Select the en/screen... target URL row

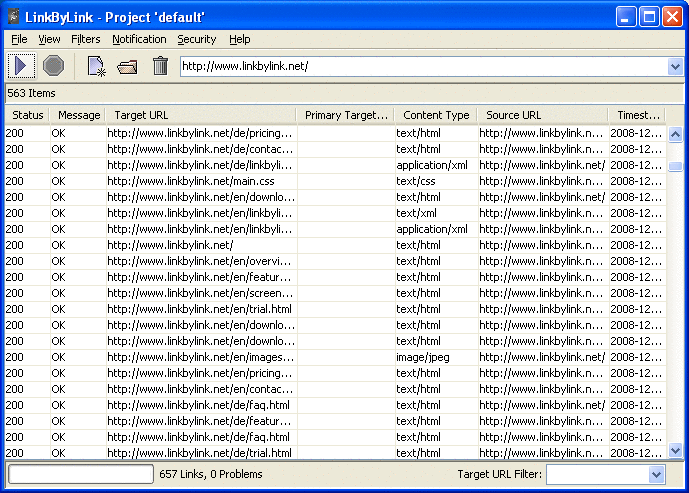click(335, 293)
